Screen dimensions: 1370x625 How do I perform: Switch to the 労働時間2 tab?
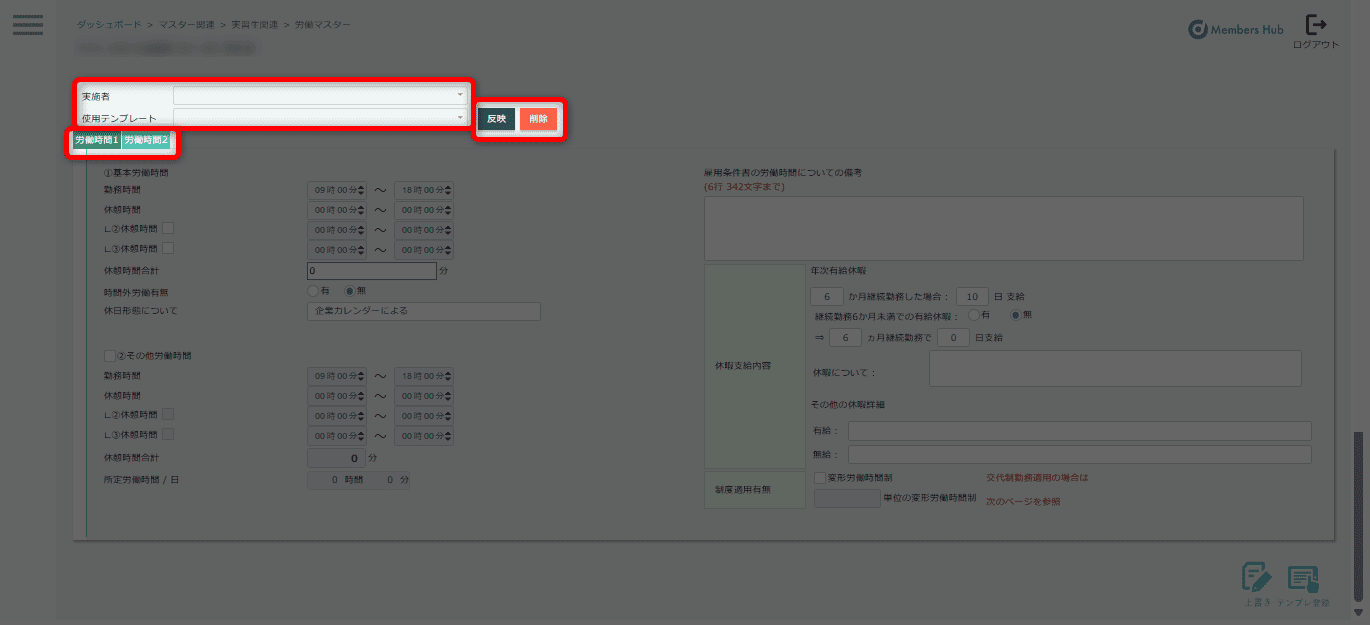146,141
